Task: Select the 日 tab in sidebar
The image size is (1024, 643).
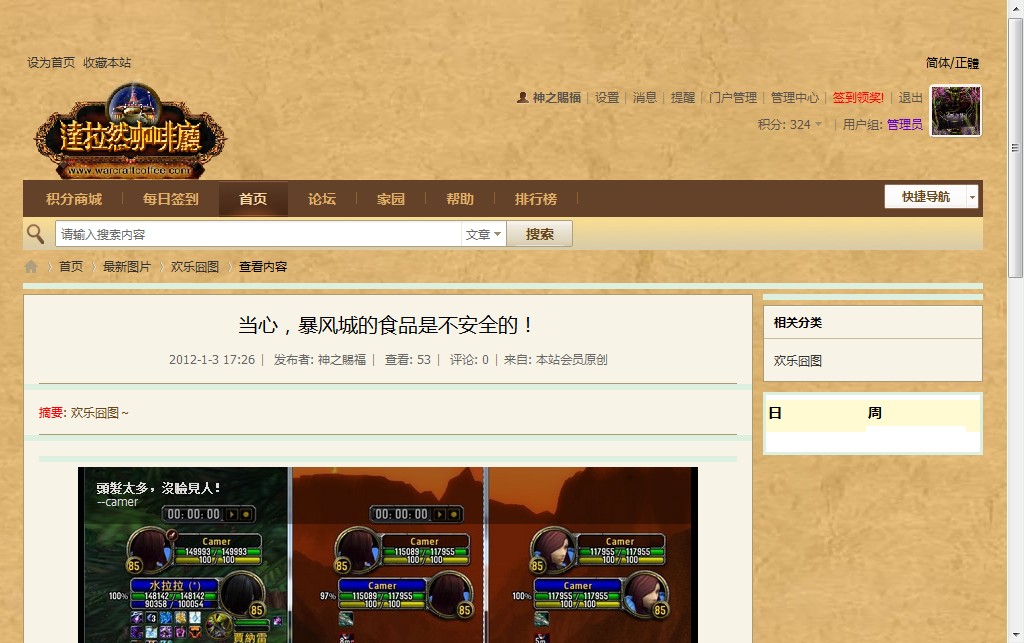Action: pyautogui.click(x=775, y=413)
